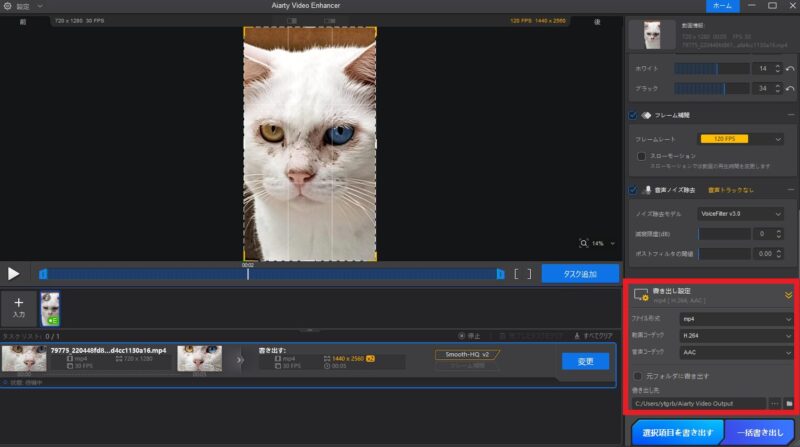Switch to the ホーム tab
The image size is (800, 447).
(x=722, y=6)
